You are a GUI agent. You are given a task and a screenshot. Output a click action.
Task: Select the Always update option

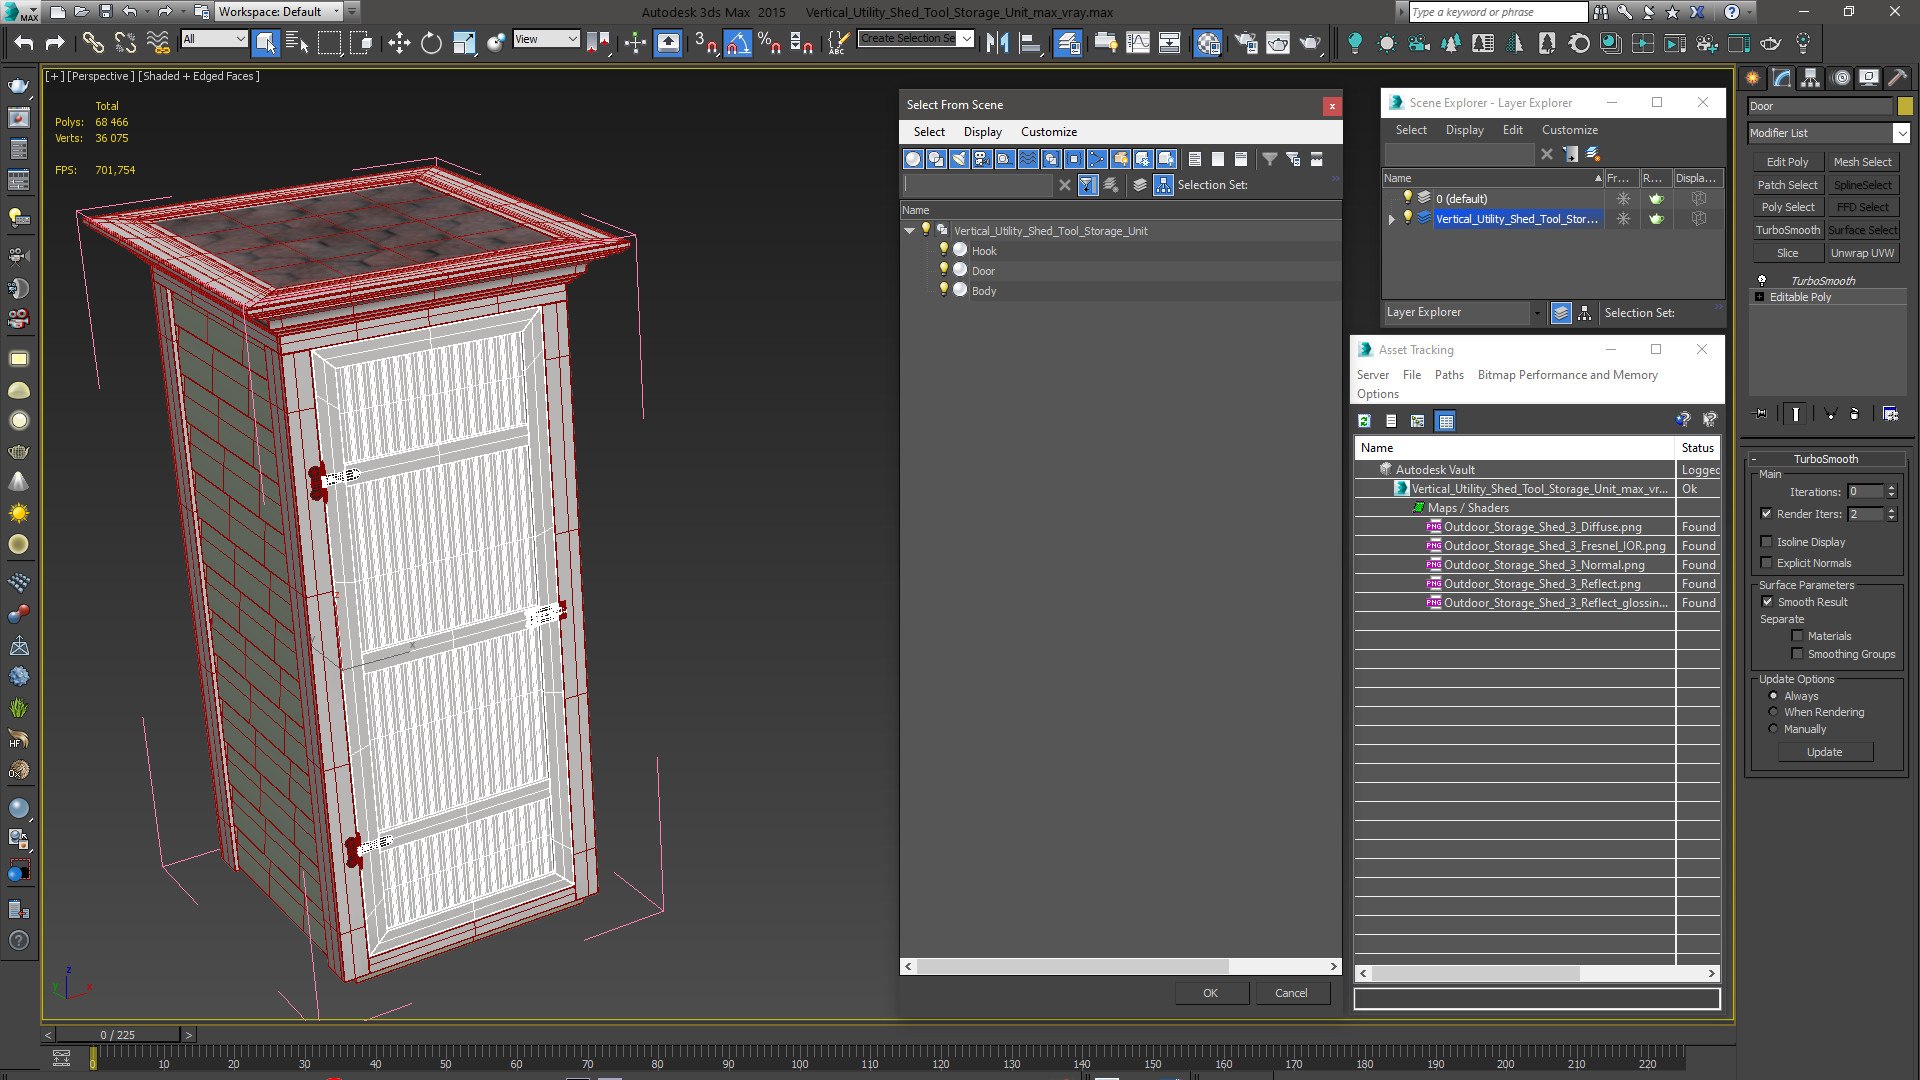pyautogui.click(x=1773, y=696)
